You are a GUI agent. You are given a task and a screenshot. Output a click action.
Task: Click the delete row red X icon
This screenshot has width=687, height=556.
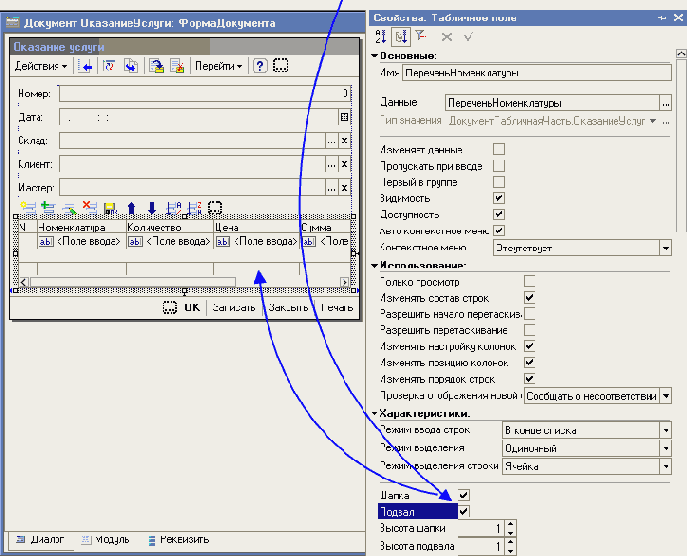88,208
